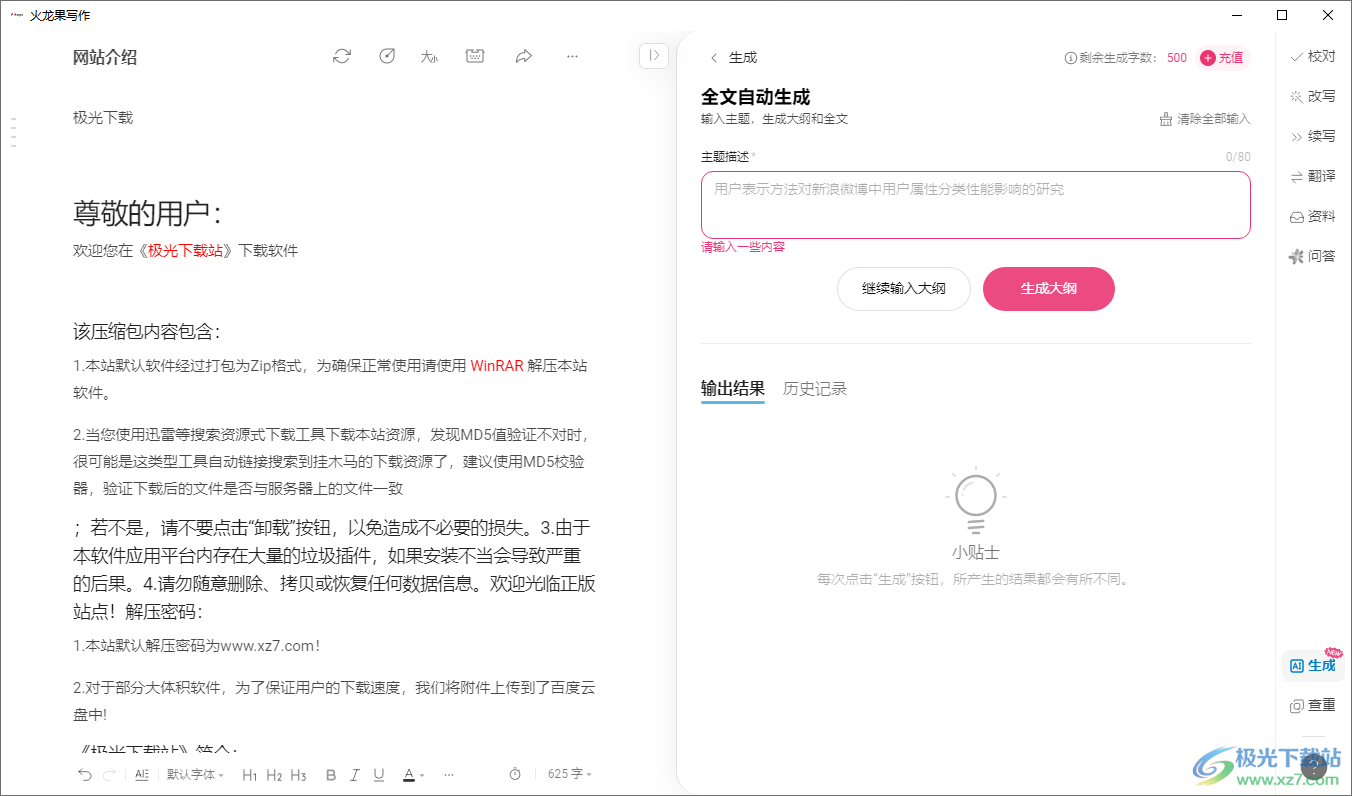
Task: Click heading 该压缩包内容包含:
Action: coord(146,332)
